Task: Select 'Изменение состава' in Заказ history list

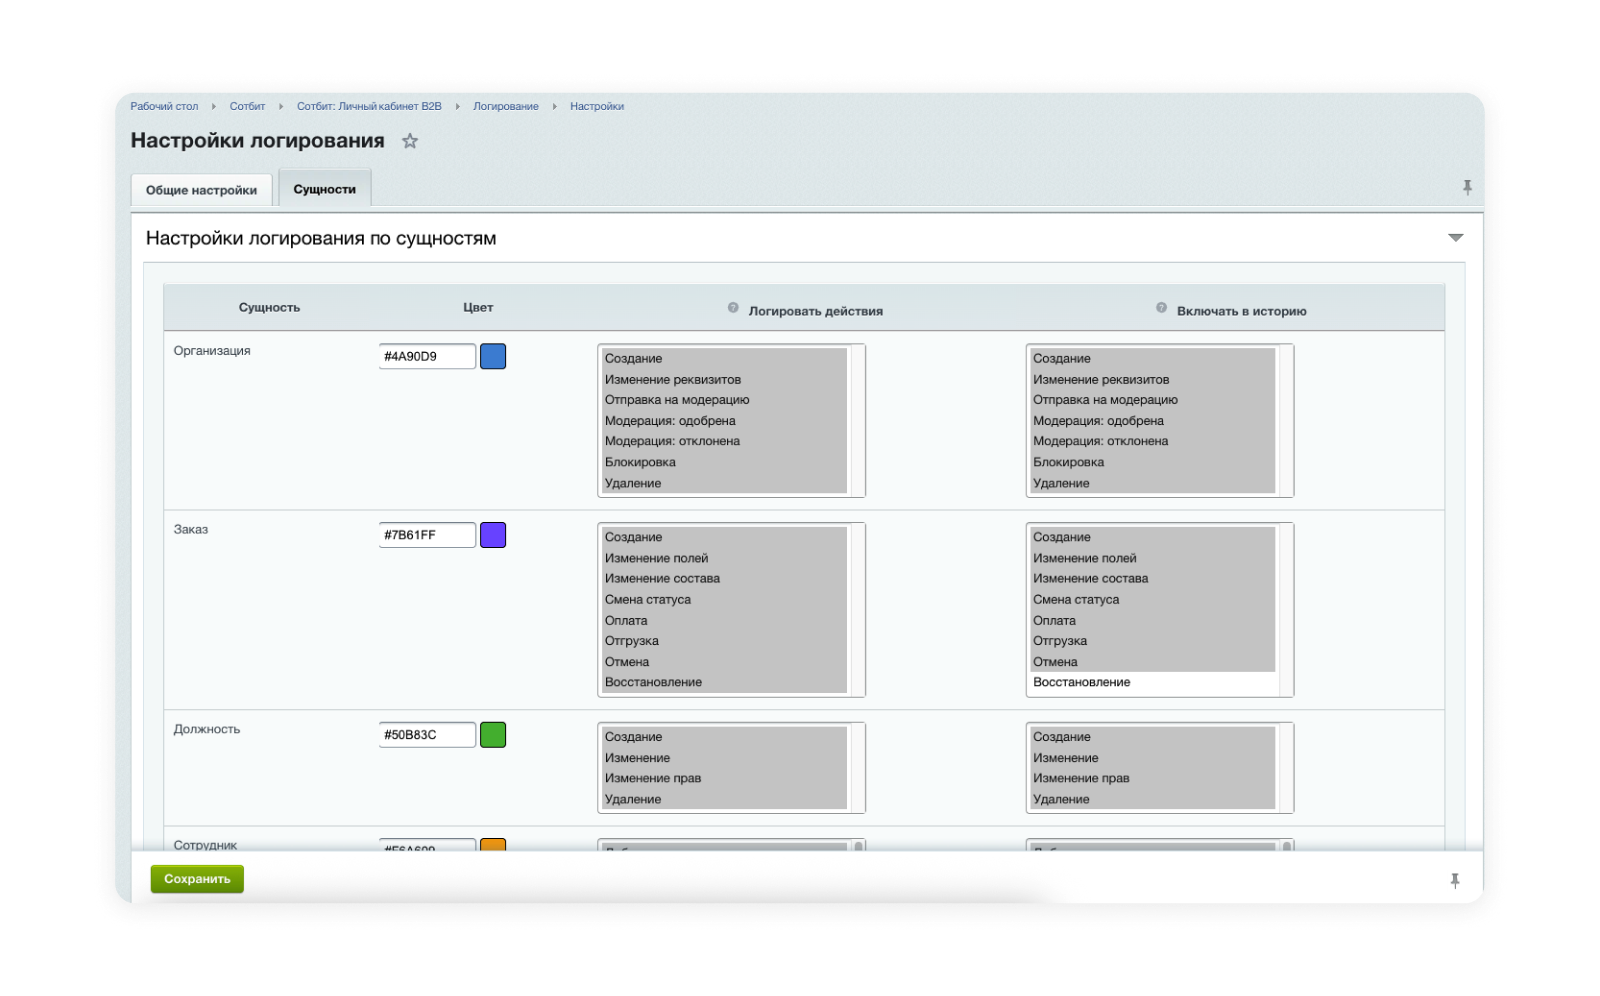Action: coord(1153,579)
